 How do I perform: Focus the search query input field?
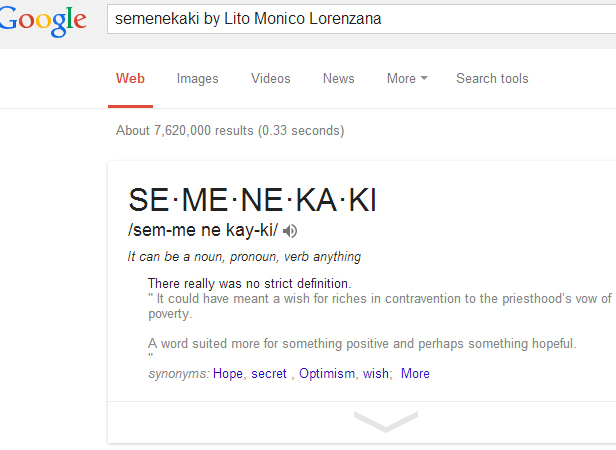tap(361, 19)
